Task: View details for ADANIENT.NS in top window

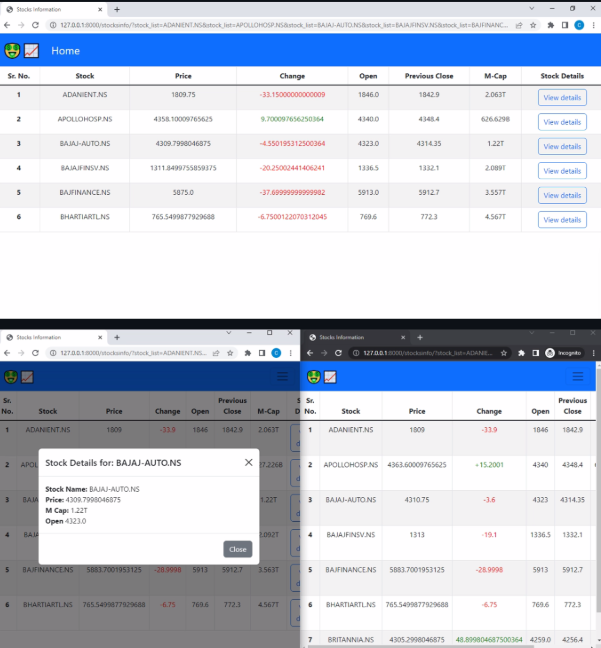Action: 562,98
